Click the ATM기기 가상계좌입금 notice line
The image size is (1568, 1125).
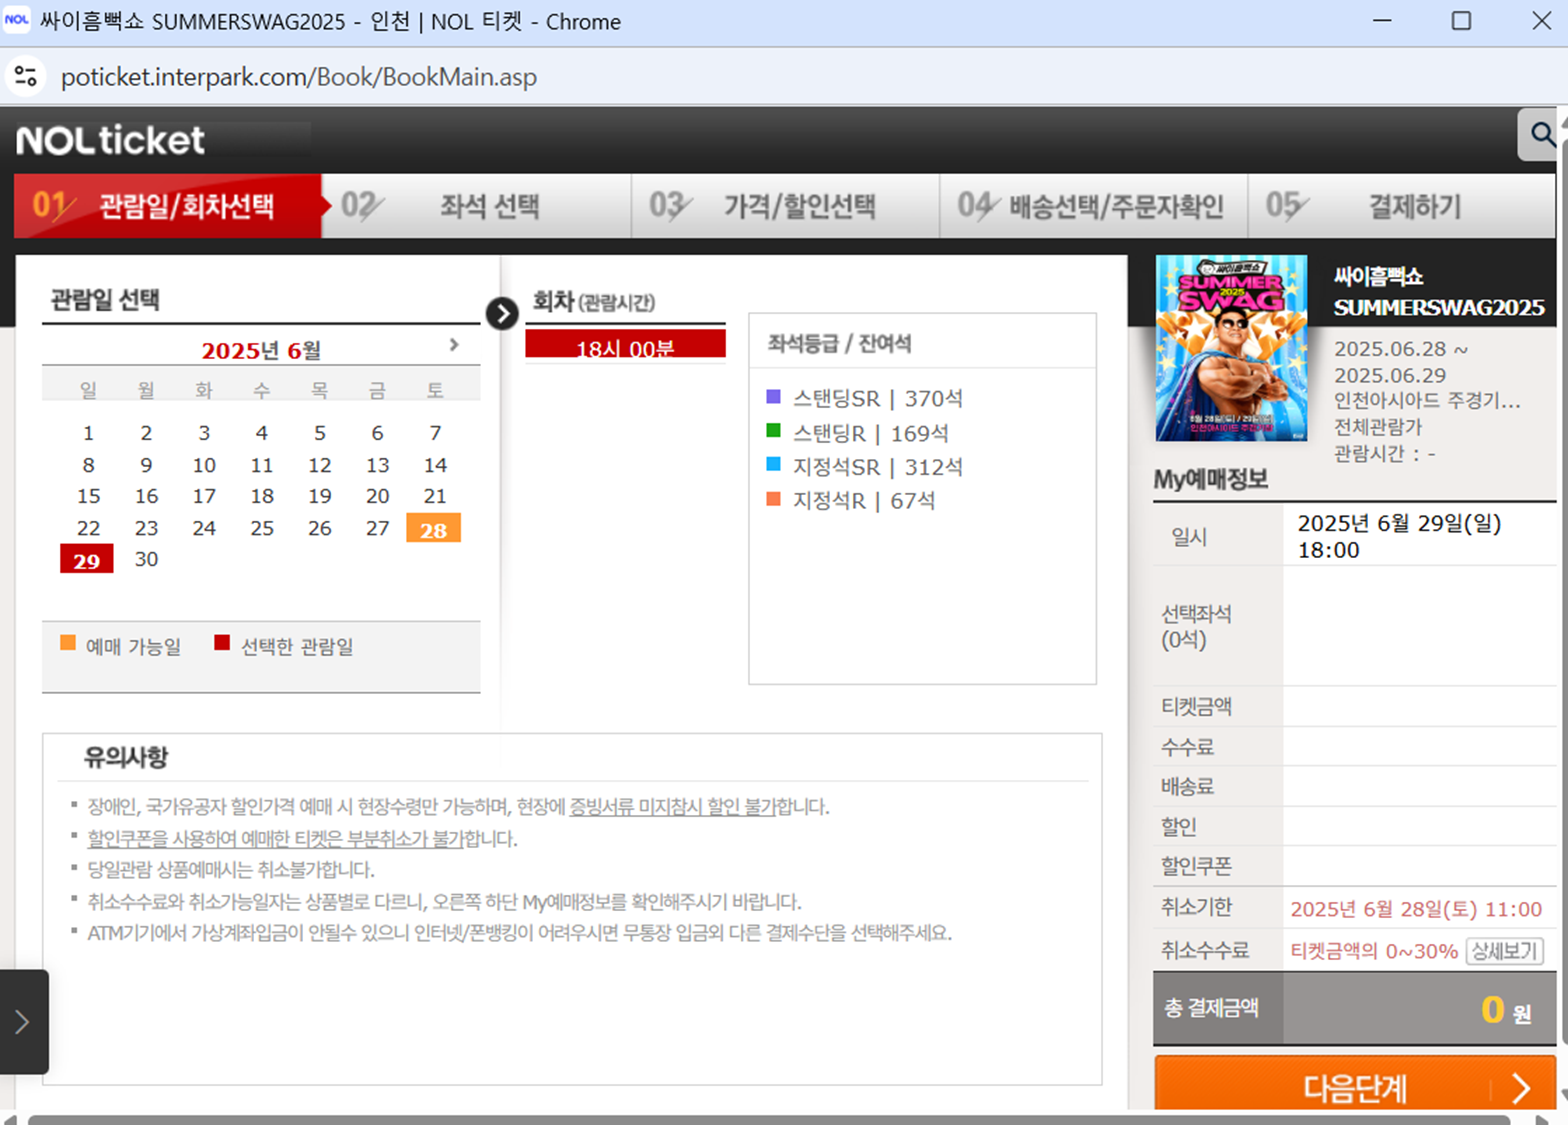520,933
